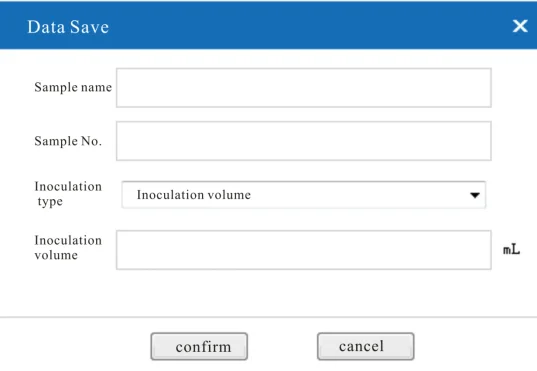Open the Inoculation type combo box
This screenshot has height=371, width=537.
303,195
